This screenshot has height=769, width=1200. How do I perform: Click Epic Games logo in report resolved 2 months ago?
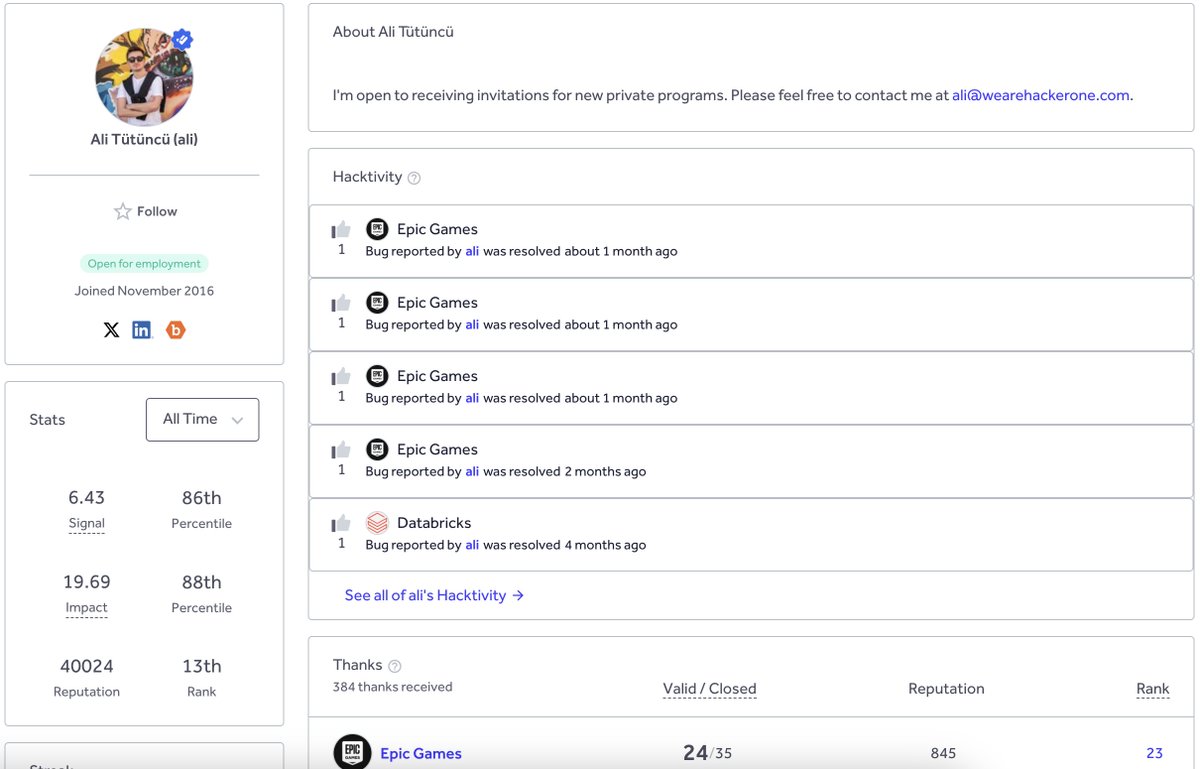click(377, 449)
